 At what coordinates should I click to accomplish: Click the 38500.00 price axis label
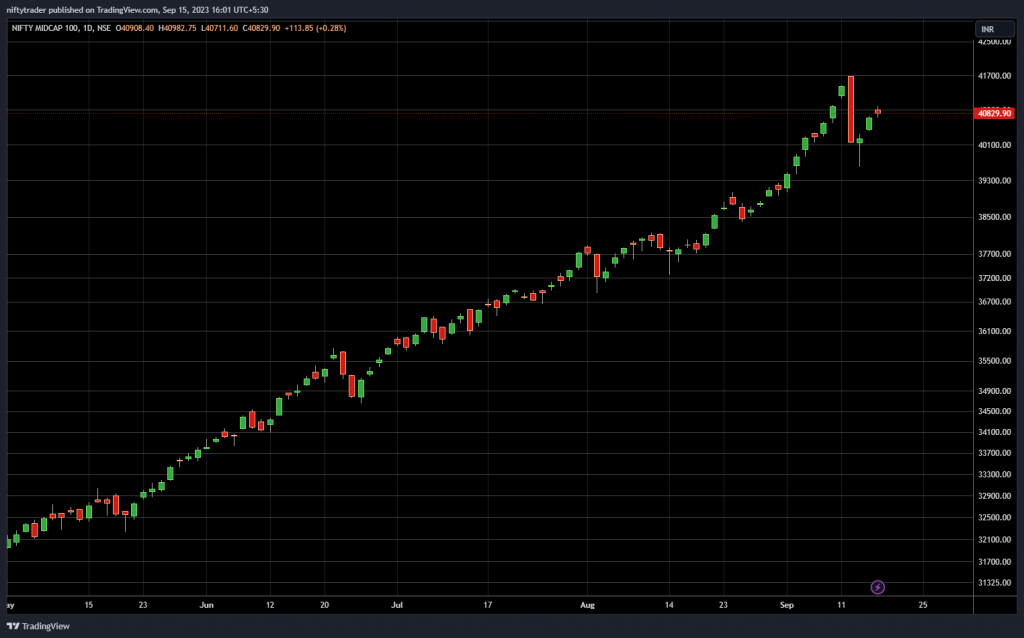click(994, 217)
